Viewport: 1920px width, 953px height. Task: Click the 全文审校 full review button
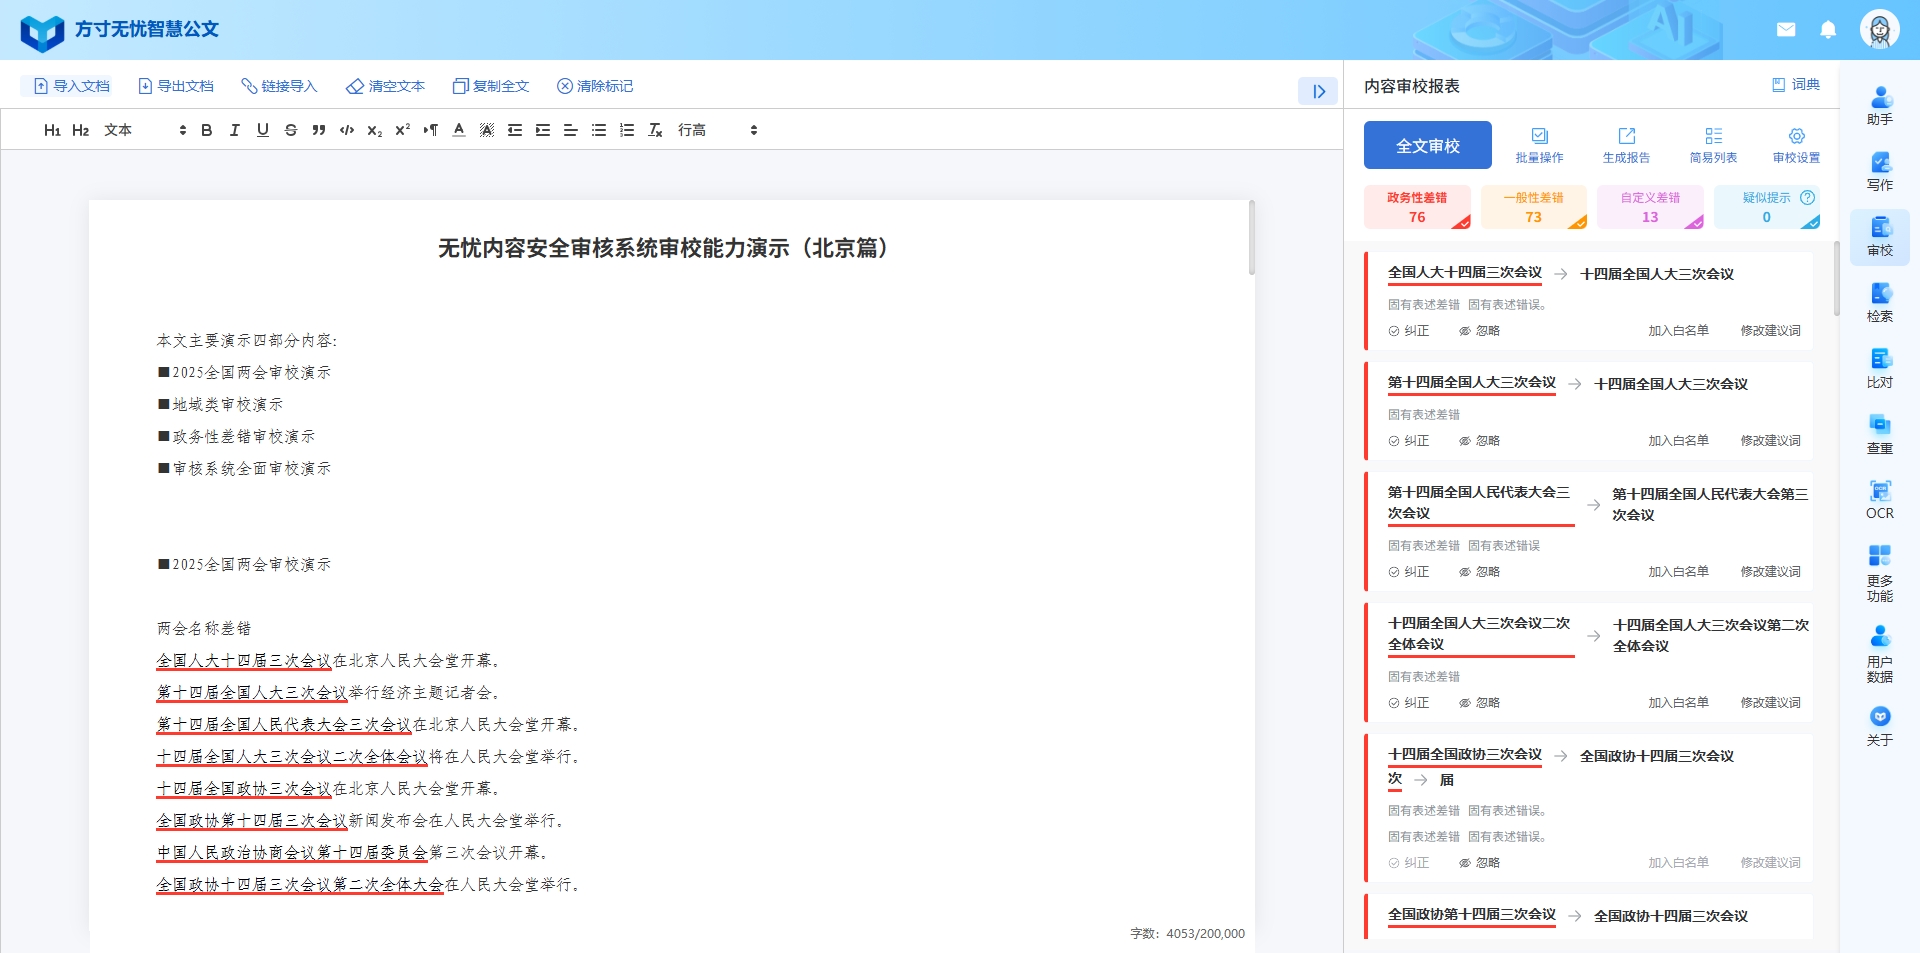tap(1426, 145)
